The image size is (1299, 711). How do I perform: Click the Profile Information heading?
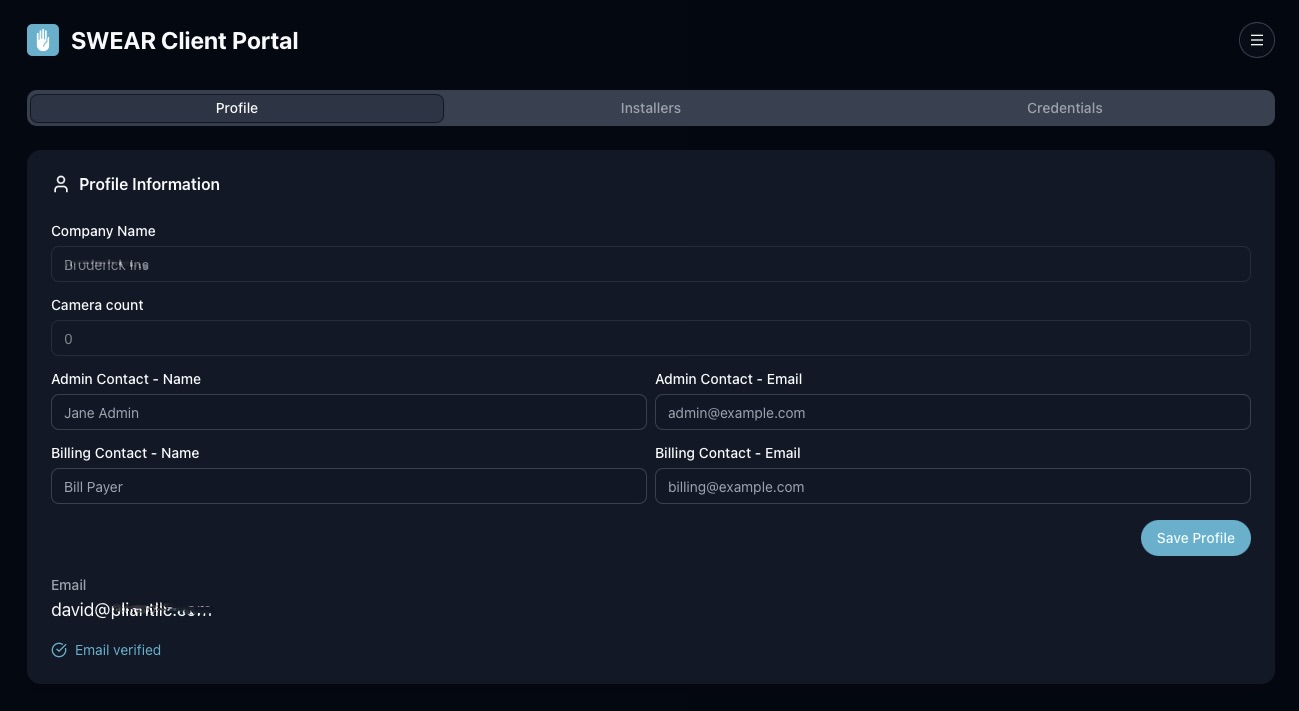pyautogui.click(x=149, y=184)
